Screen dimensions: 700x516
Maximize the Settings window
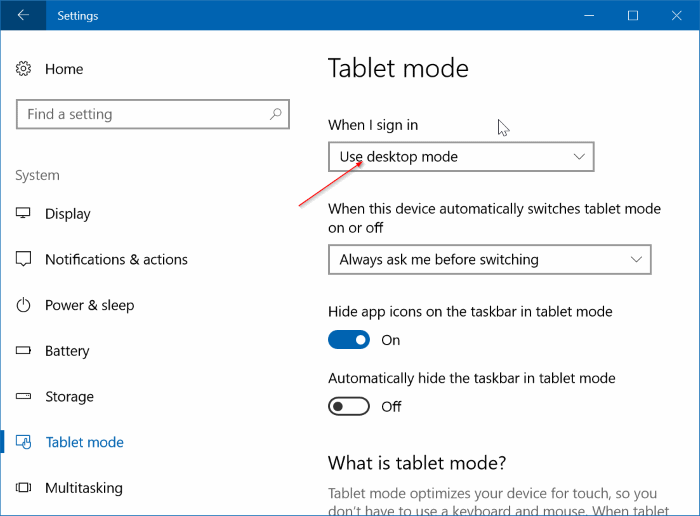click(x=633, y=15)
